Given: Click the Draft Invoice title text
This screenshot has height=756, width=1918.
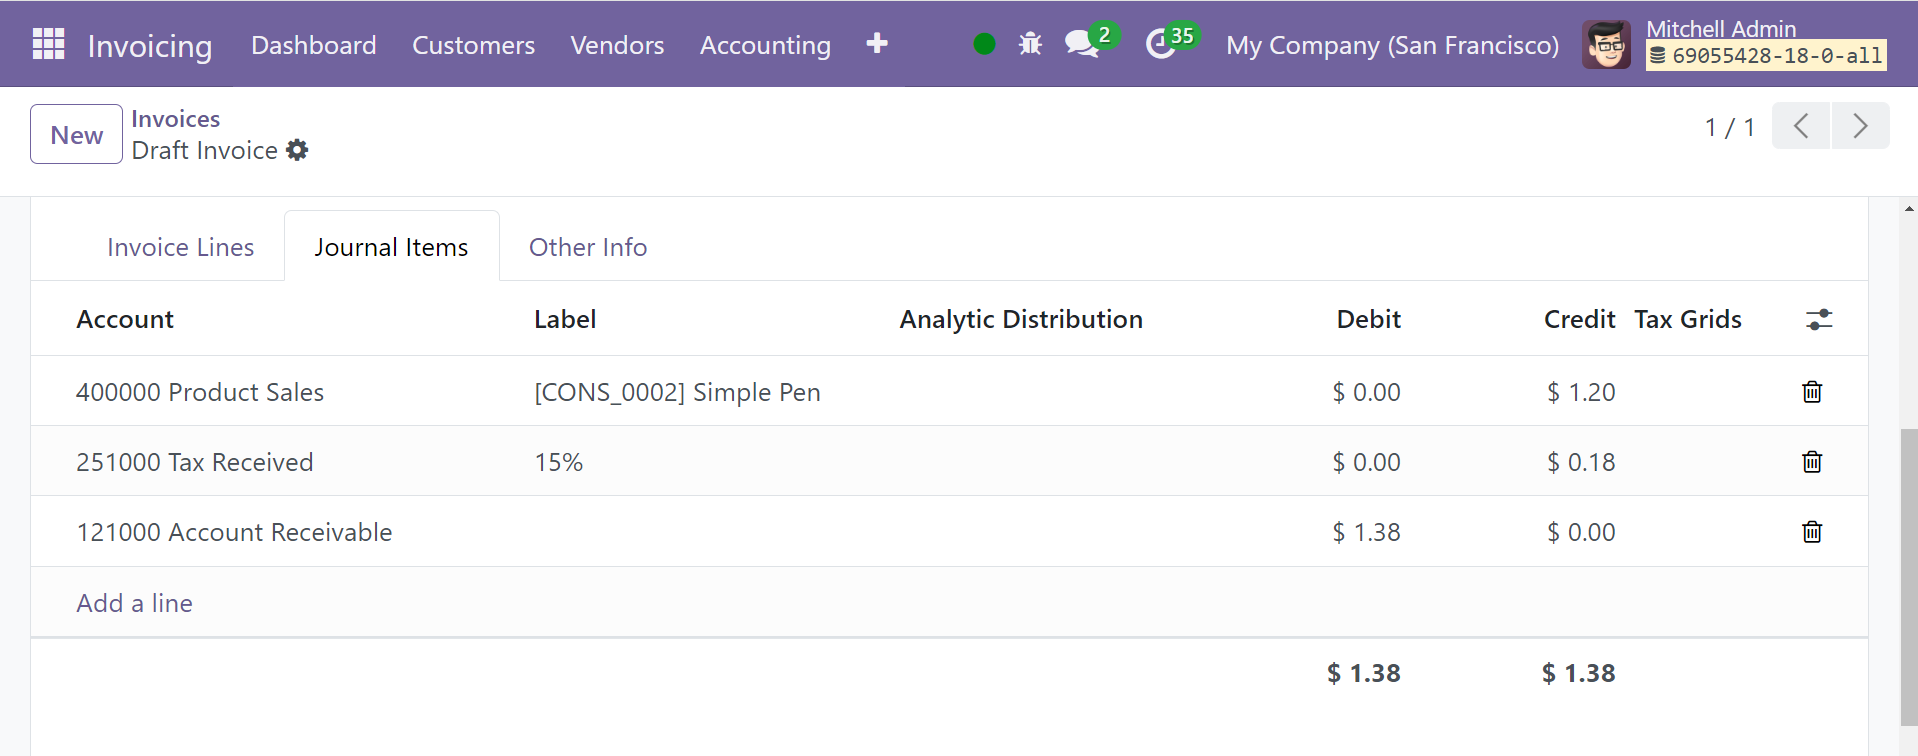Looking at the screenshot, I should (205, 150).
